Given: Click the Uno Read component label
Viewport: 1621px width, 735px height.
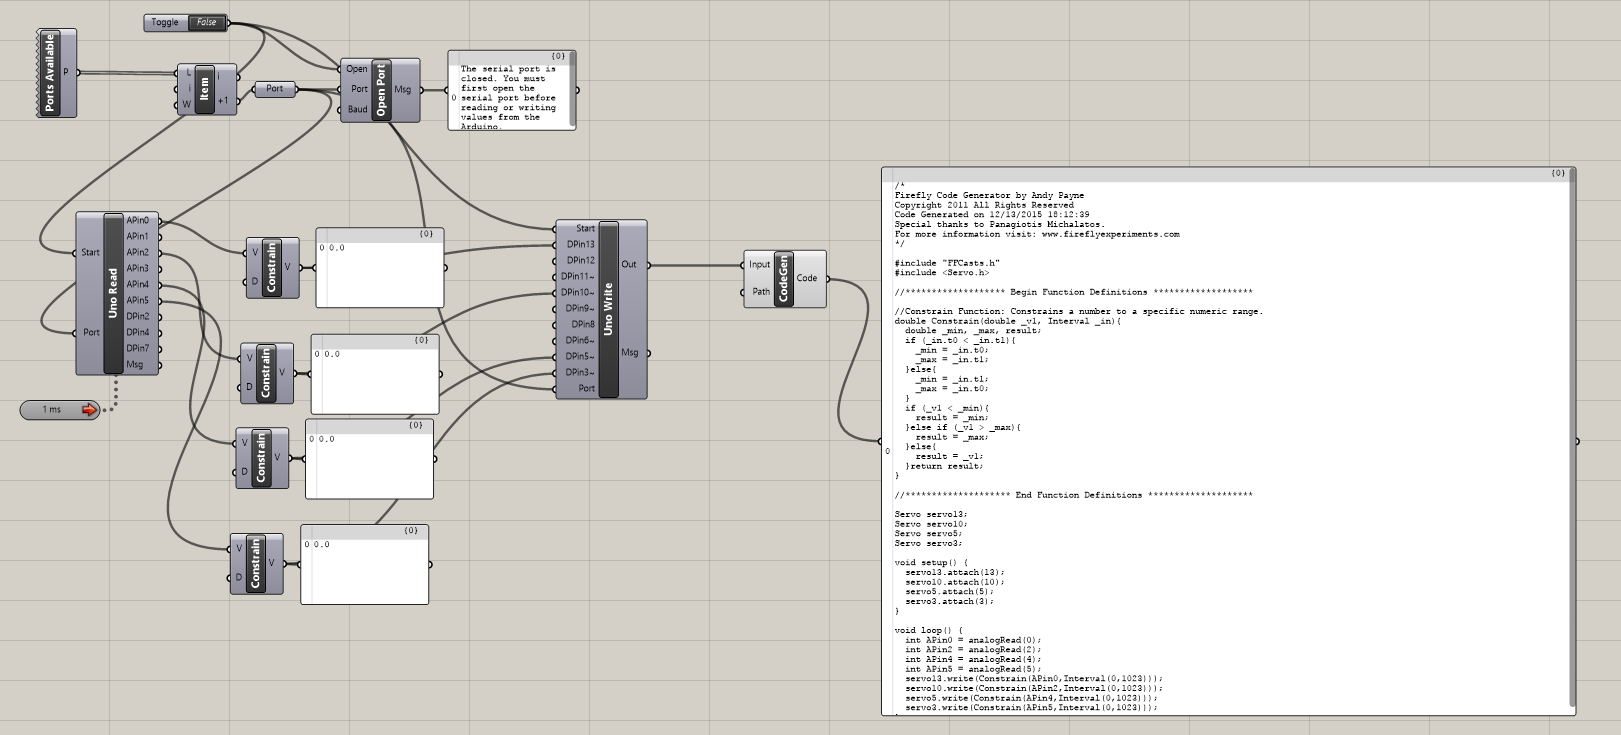Looking at the screenshot, I should pos(114,294).
